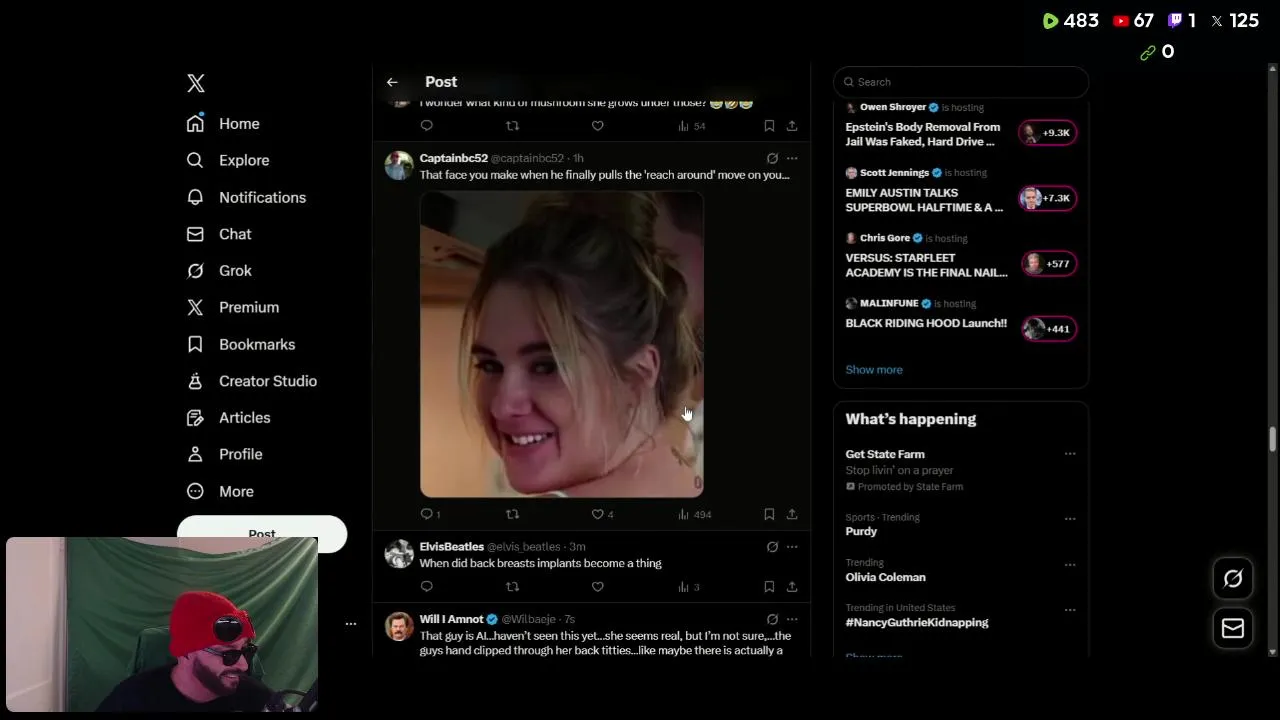This screenshot has height=720, width=1280.
Task: Reply to ElvisBeatles' post
Action: [x=427, y=587]
